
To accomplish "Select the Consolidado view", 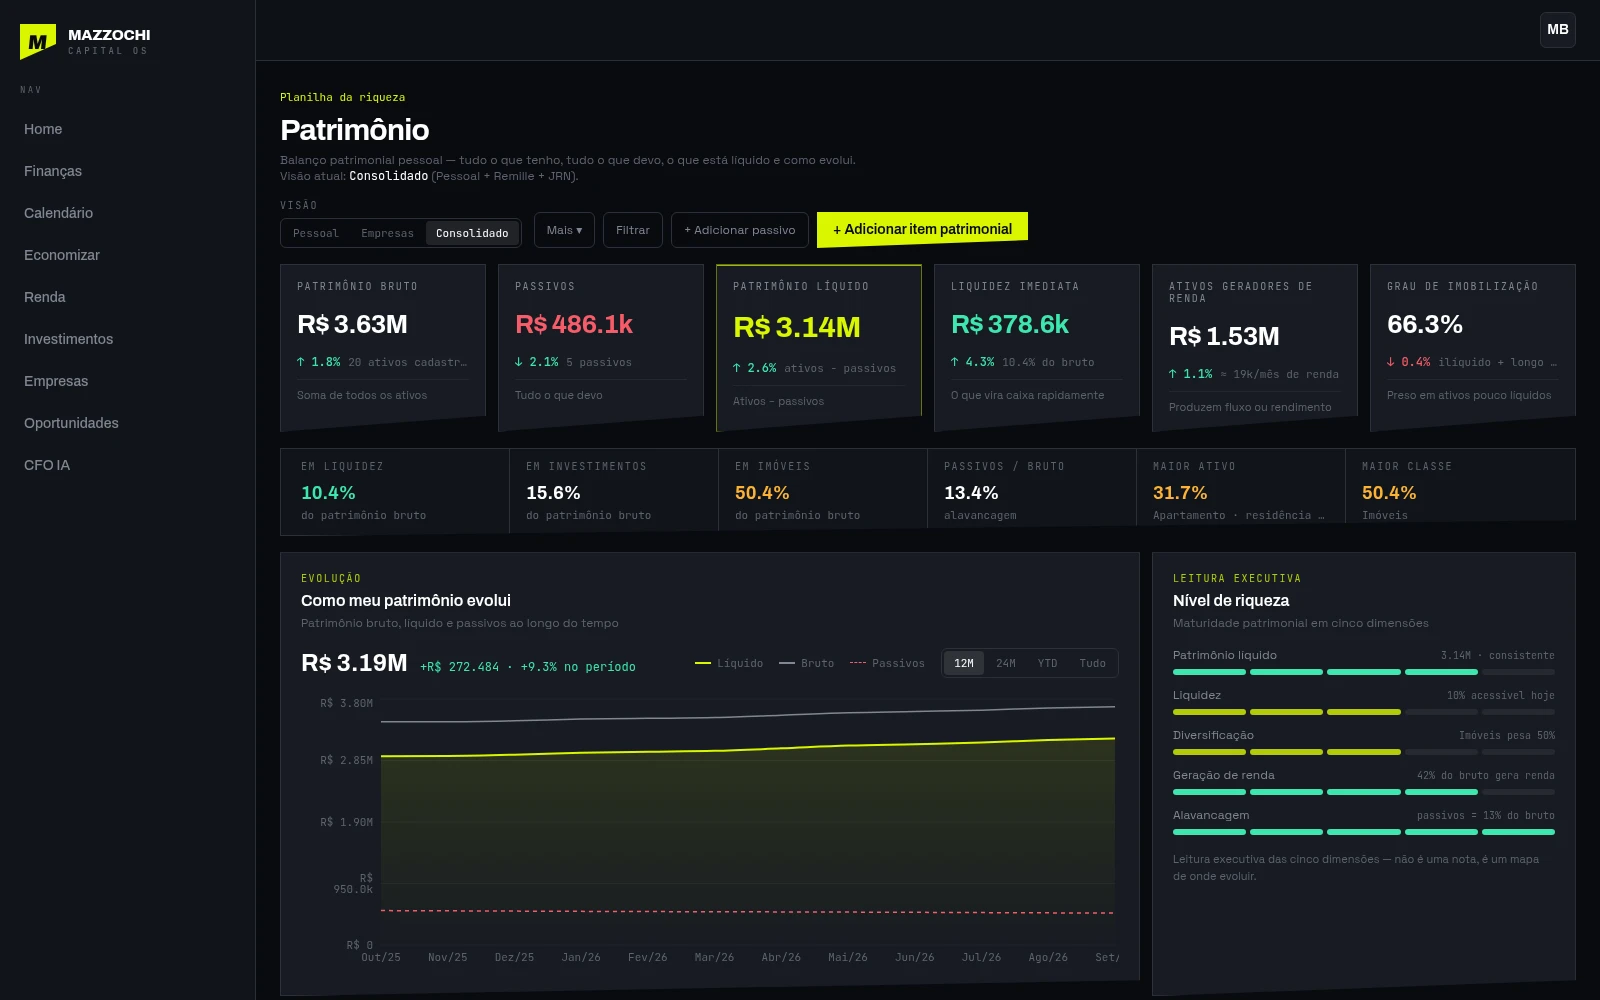I will pos(472,233).
